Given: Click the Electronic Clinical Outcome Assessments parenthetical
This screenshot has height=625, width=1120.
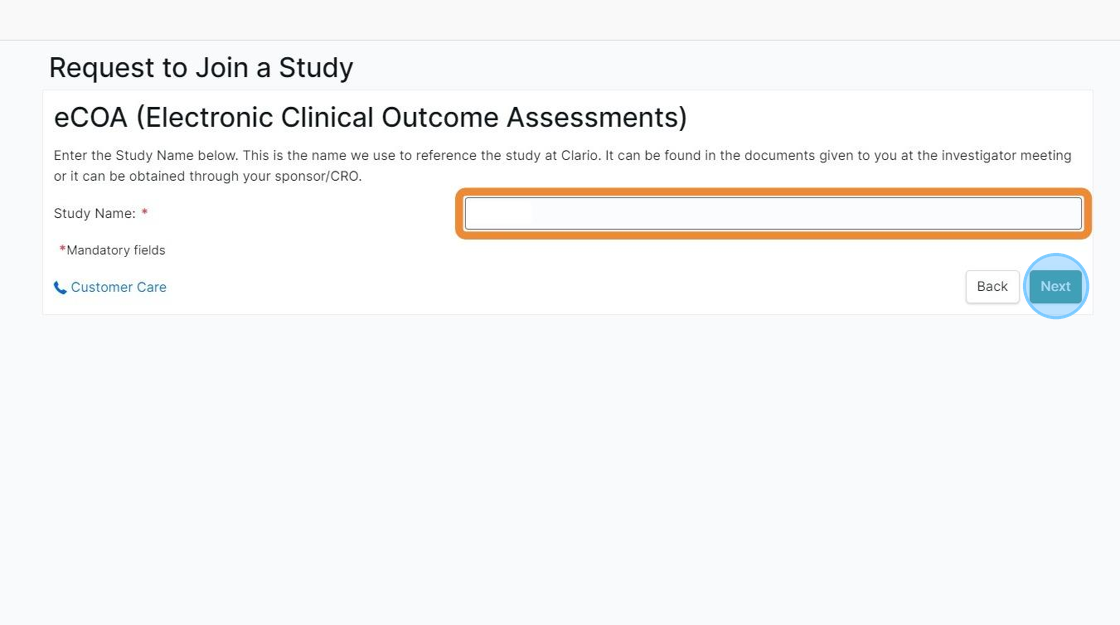Looking at the screenshot, I should [x=411, y=117].
